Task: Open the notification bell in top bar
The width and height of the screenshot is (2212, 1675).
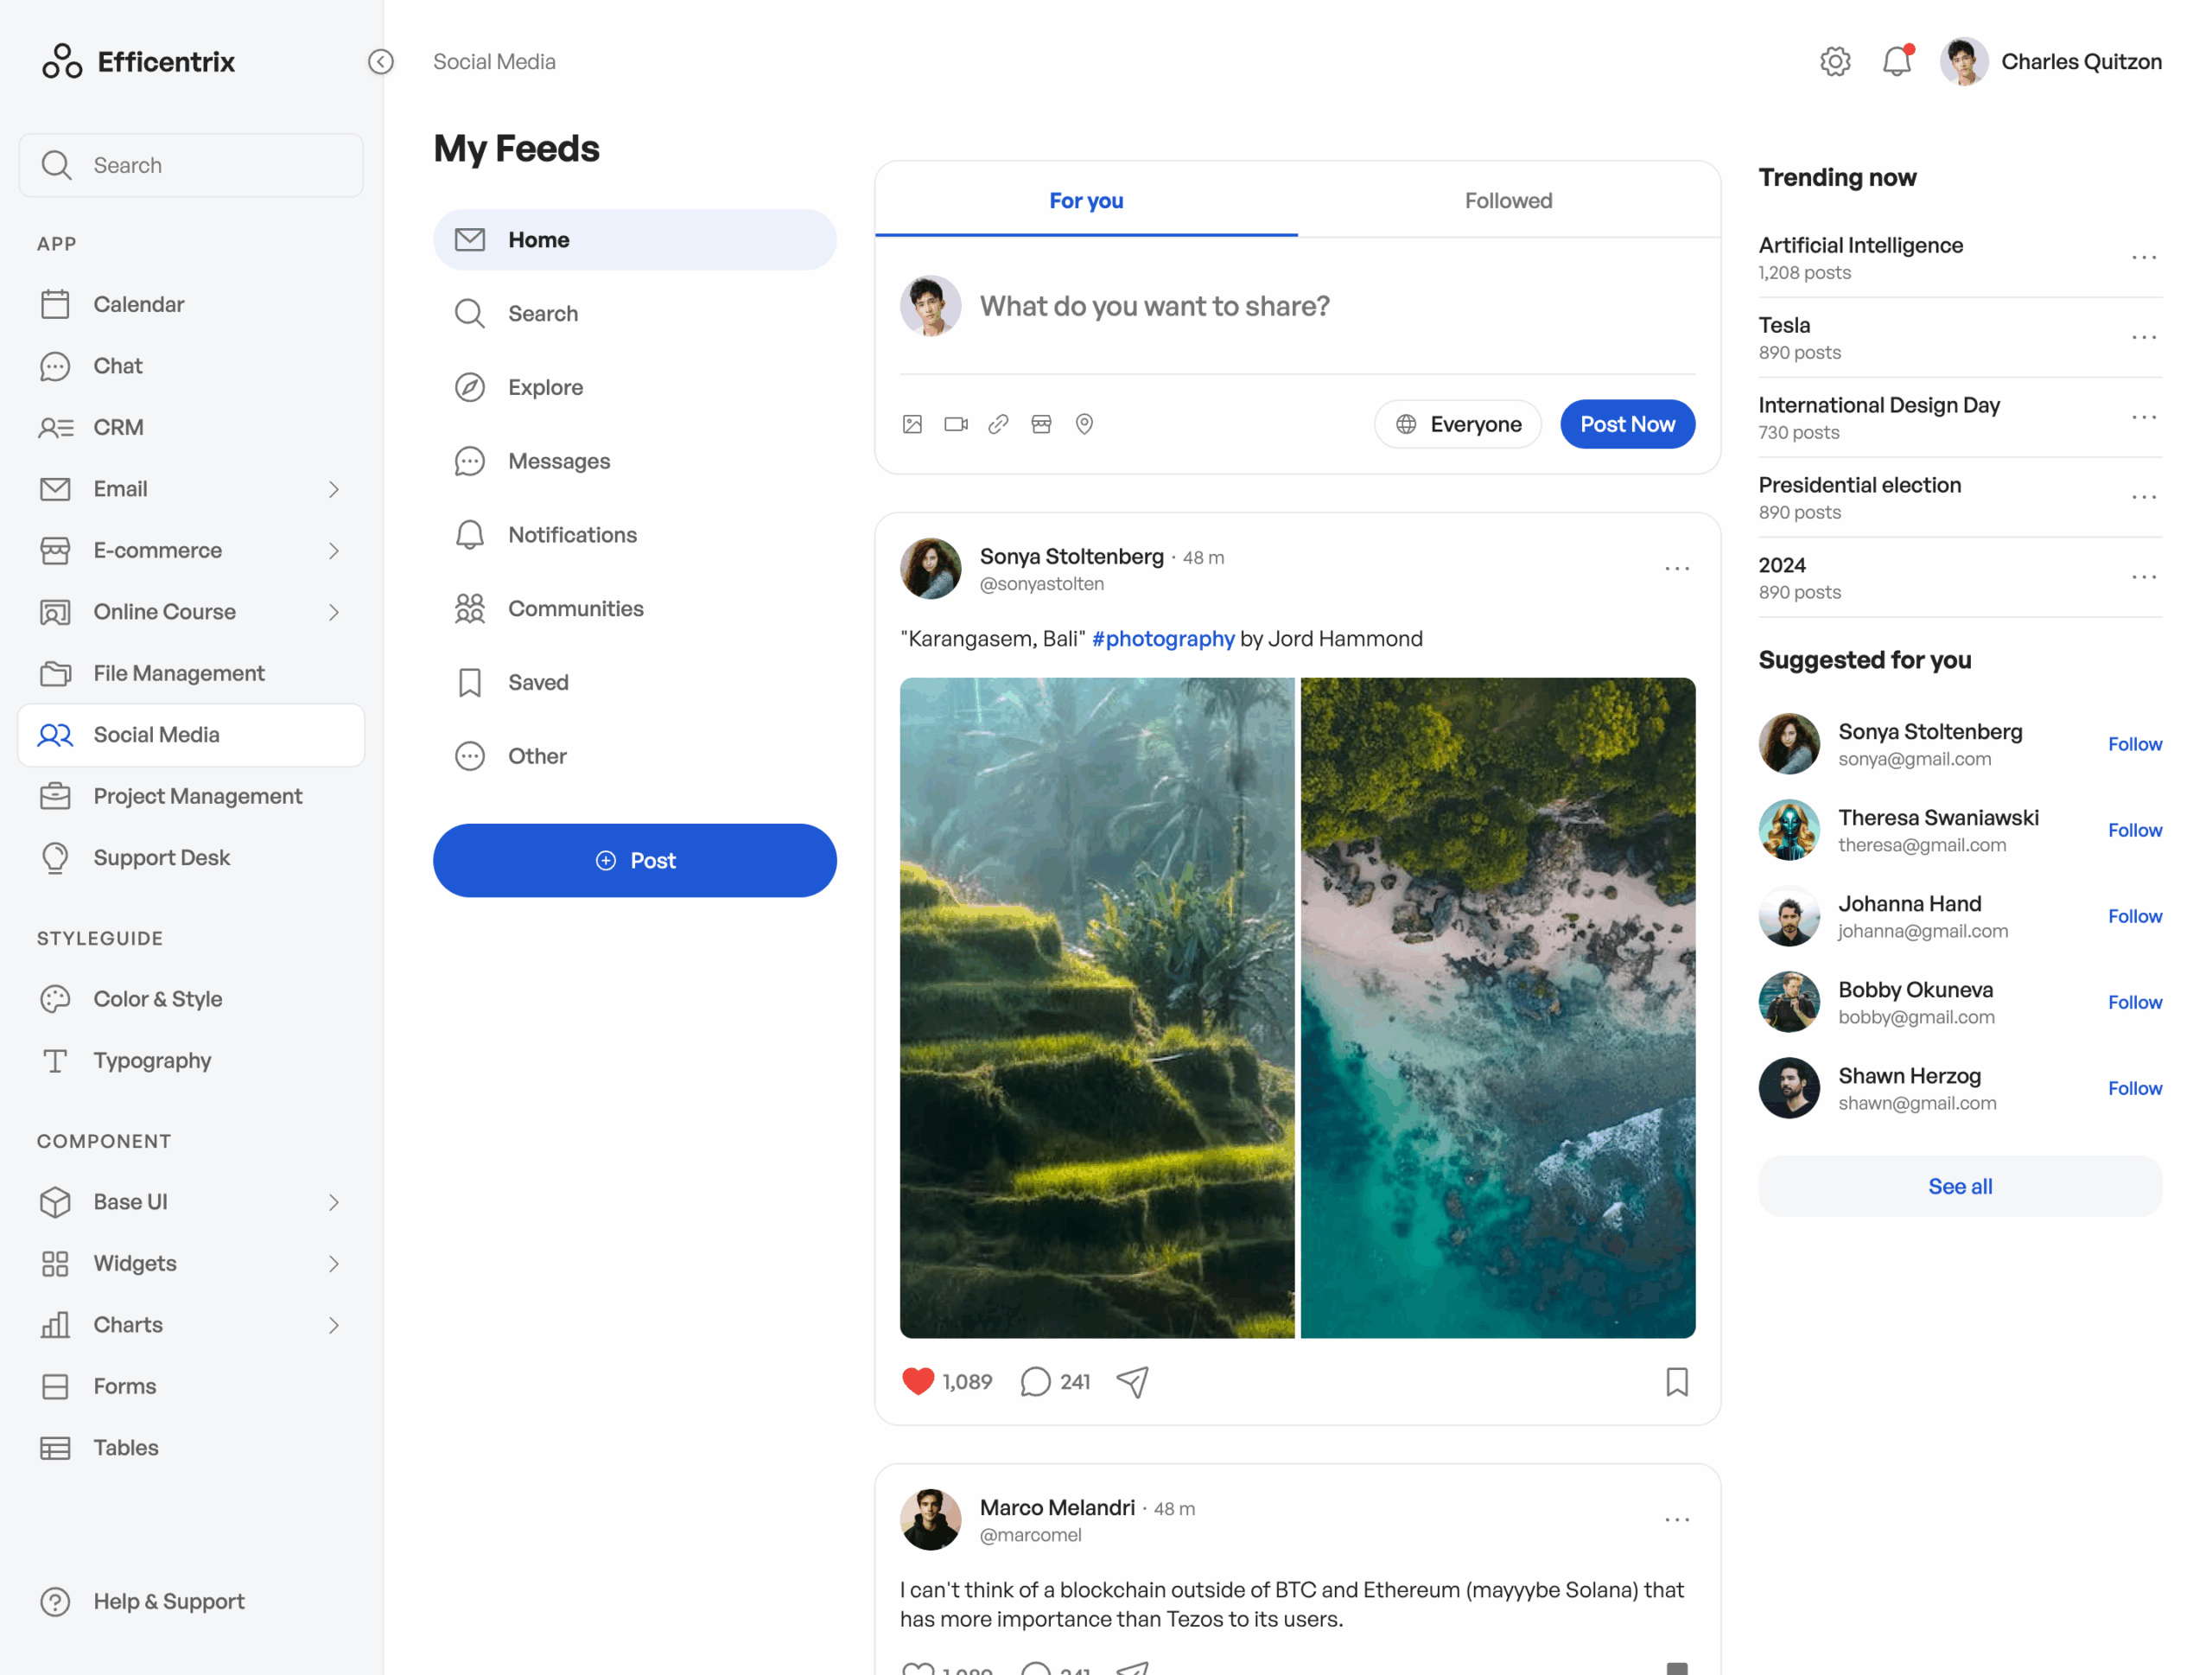Action: pyautogui.click(x=1896, y=62)
